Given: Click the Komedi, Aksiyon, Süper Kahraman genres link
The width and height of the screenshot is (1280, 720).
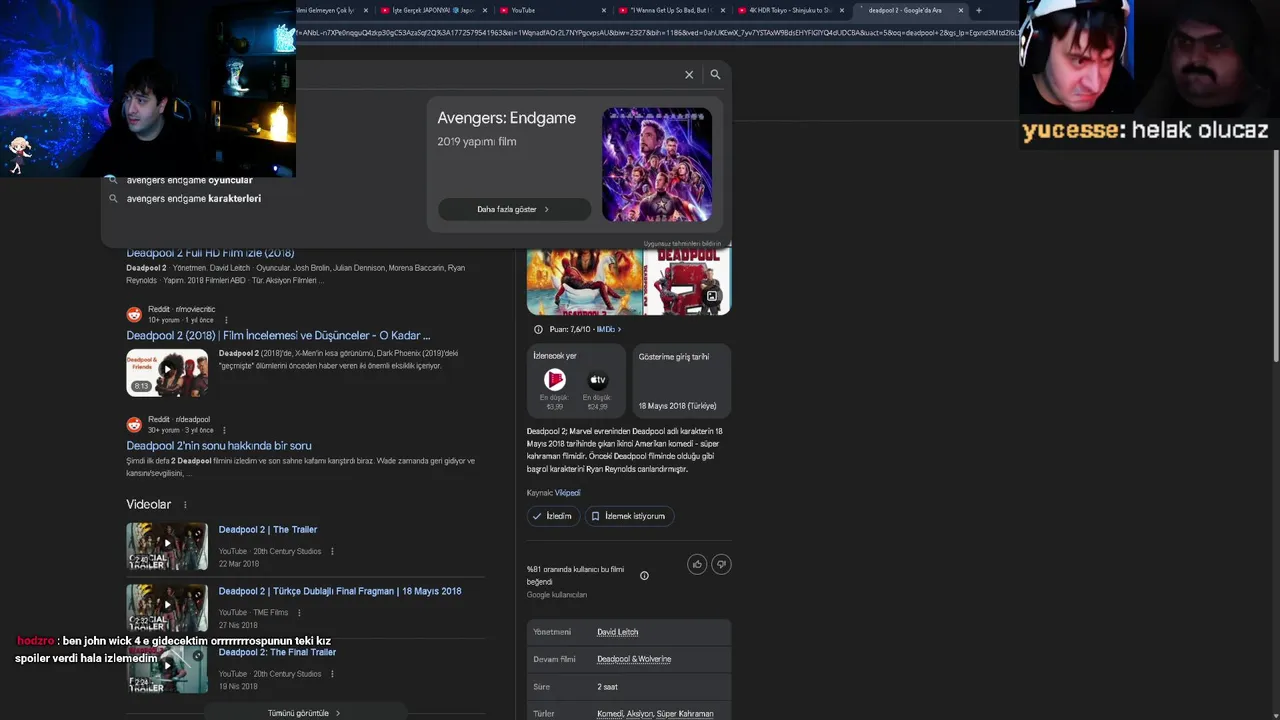Looking at the screenshot, I should coord(655,714).
